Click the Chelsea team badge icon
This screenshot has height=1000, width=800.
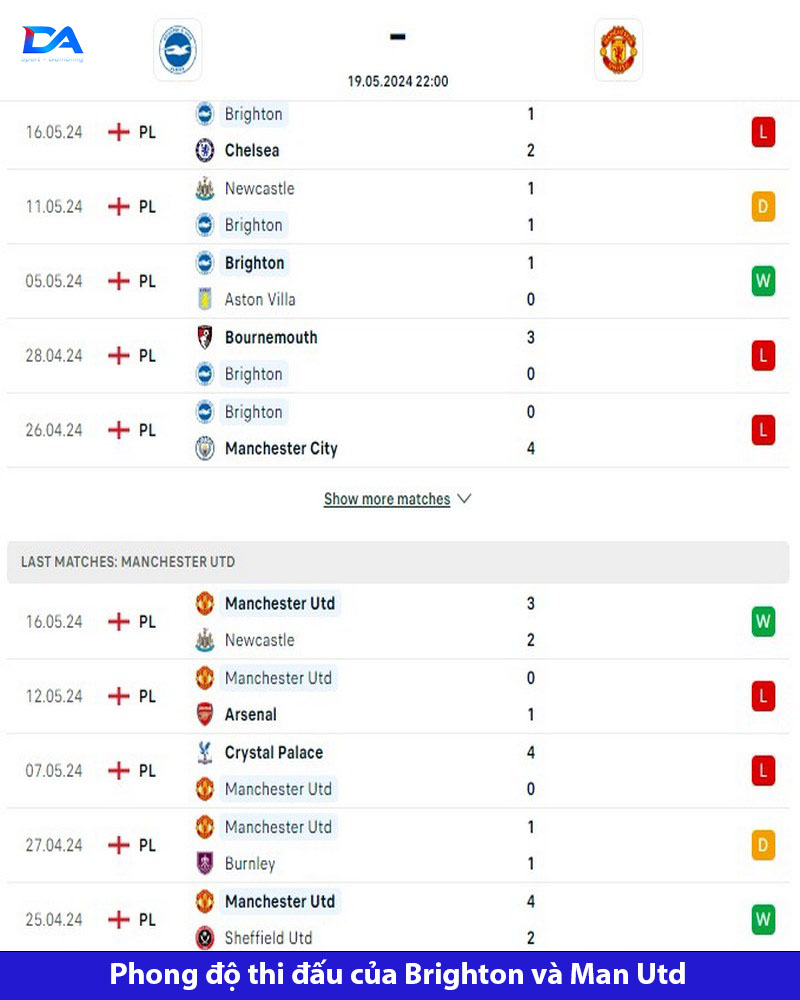[x=205, y=151]
